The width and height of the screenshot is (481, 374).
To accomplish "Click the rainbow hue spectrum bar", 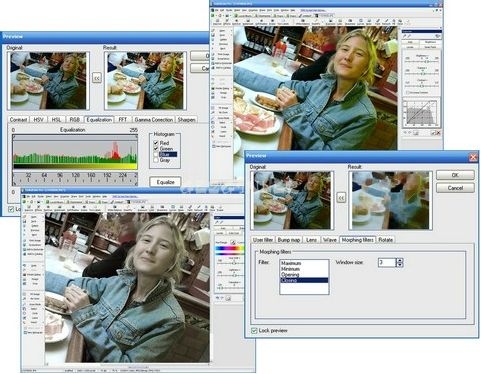I will pyautogui.click(x=229, y=248).
